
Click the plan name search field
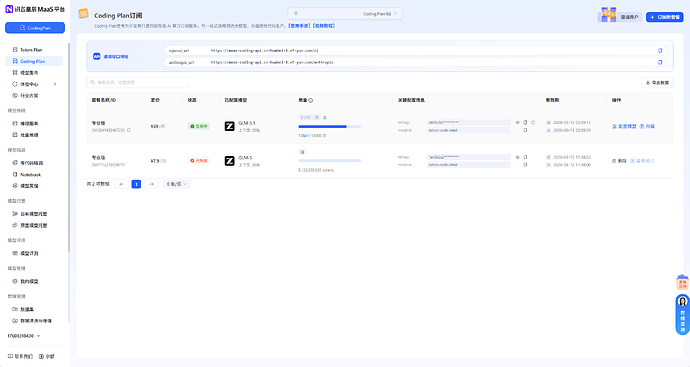click(x=137, y=82)
